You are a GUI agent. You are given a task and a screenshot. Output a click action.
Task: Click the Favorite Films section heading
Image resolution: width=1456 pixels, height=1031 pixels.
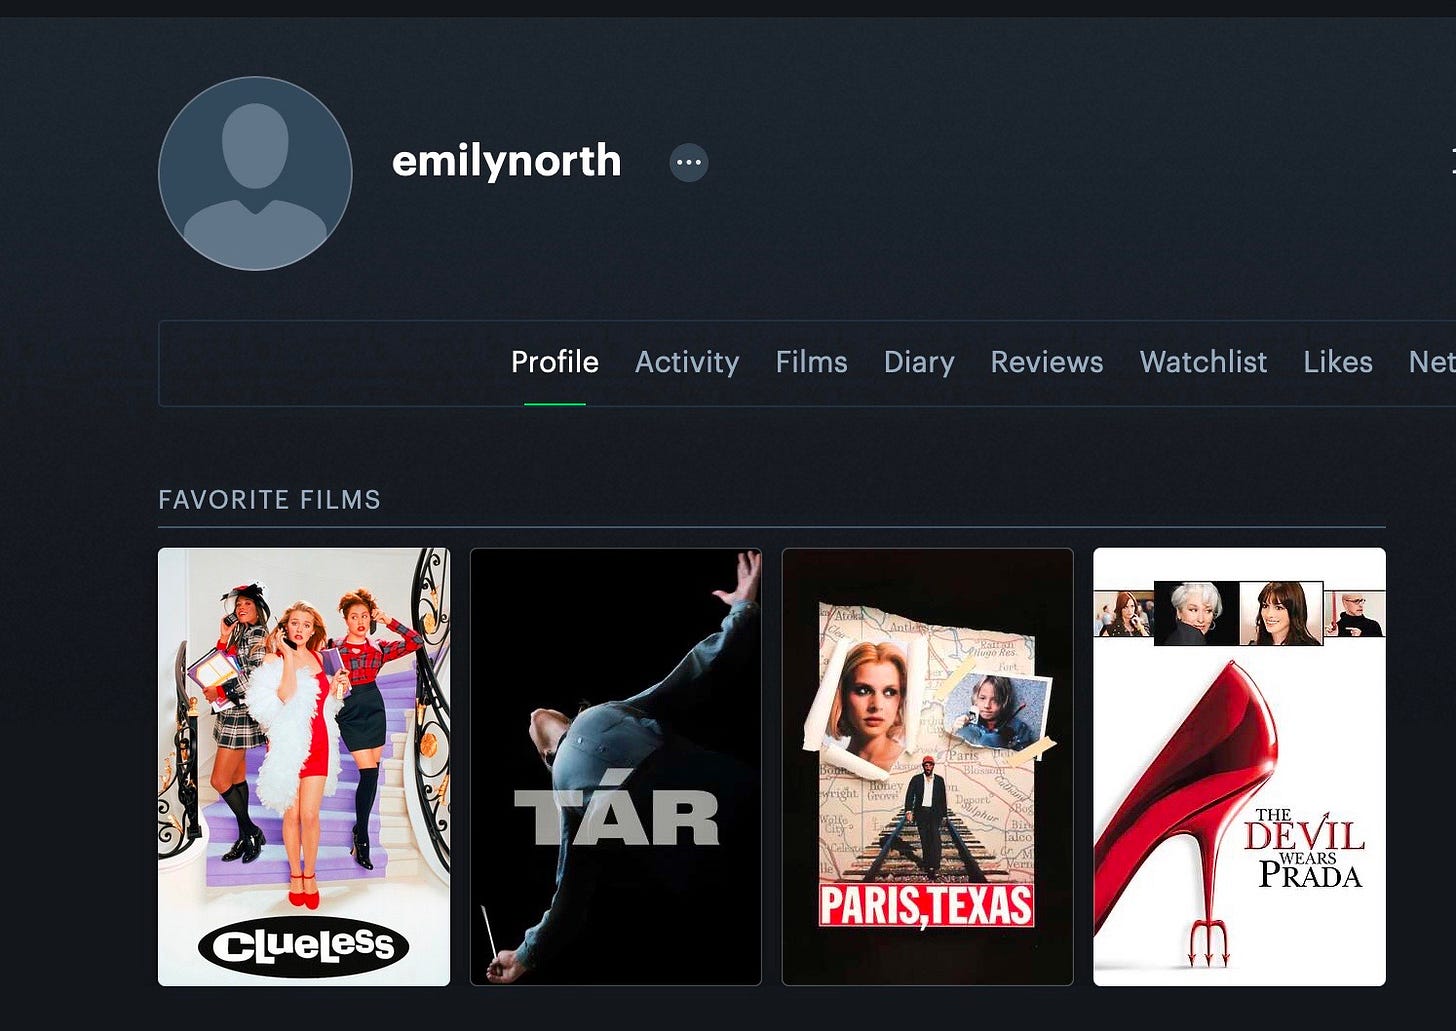click(x=270, y=500)
